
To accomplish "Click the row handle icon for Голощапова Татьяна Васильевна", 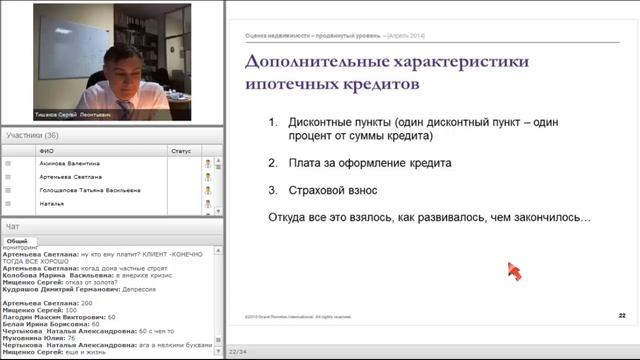I will coord(8,190).
